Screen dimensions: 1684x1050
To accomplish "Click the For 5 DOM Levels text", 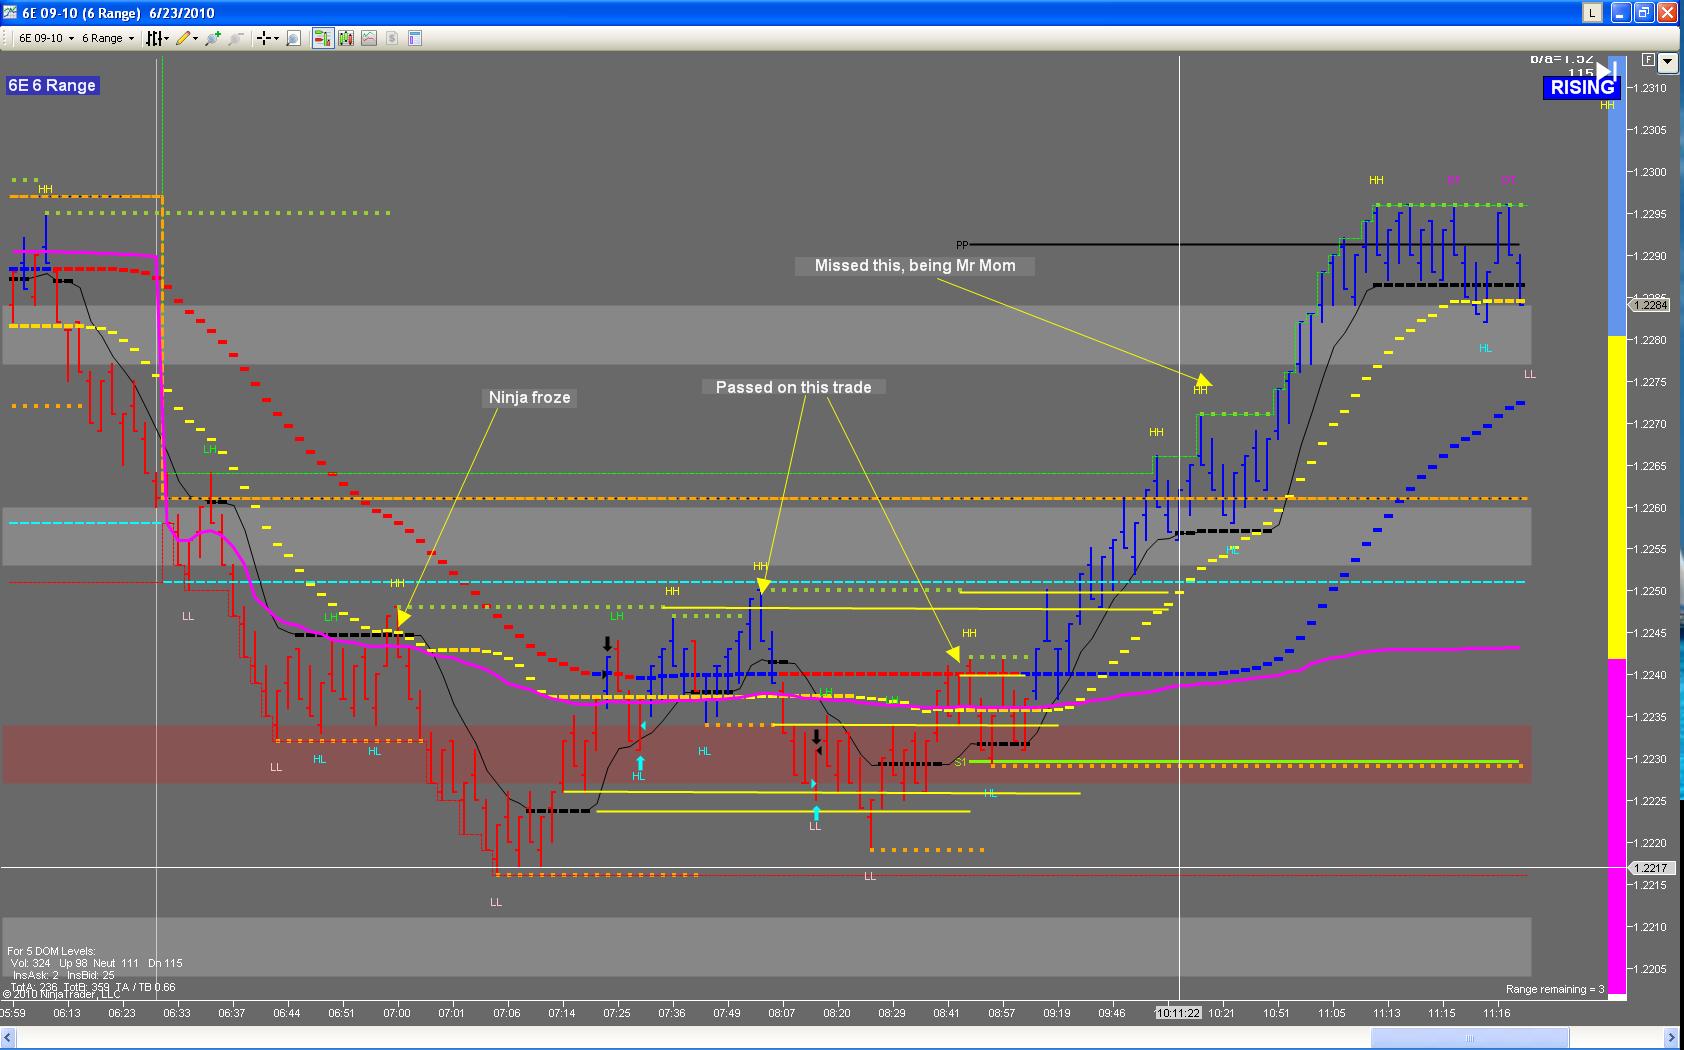I will [x=52, y=951].
